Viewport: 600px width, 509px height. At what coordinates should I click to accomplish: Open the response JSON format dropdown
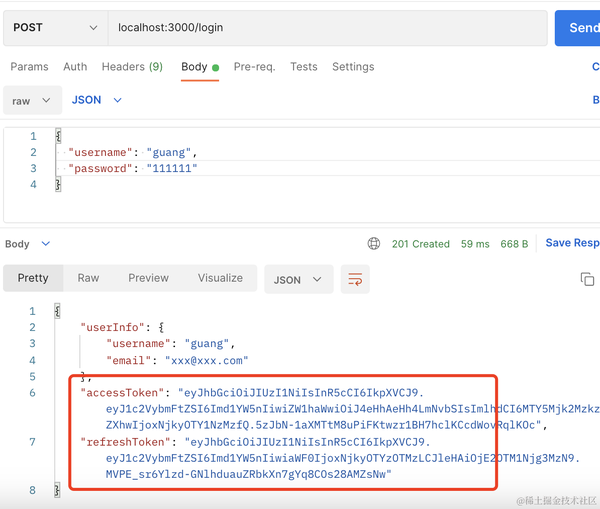pyautogui.click(x=298, y=279)
